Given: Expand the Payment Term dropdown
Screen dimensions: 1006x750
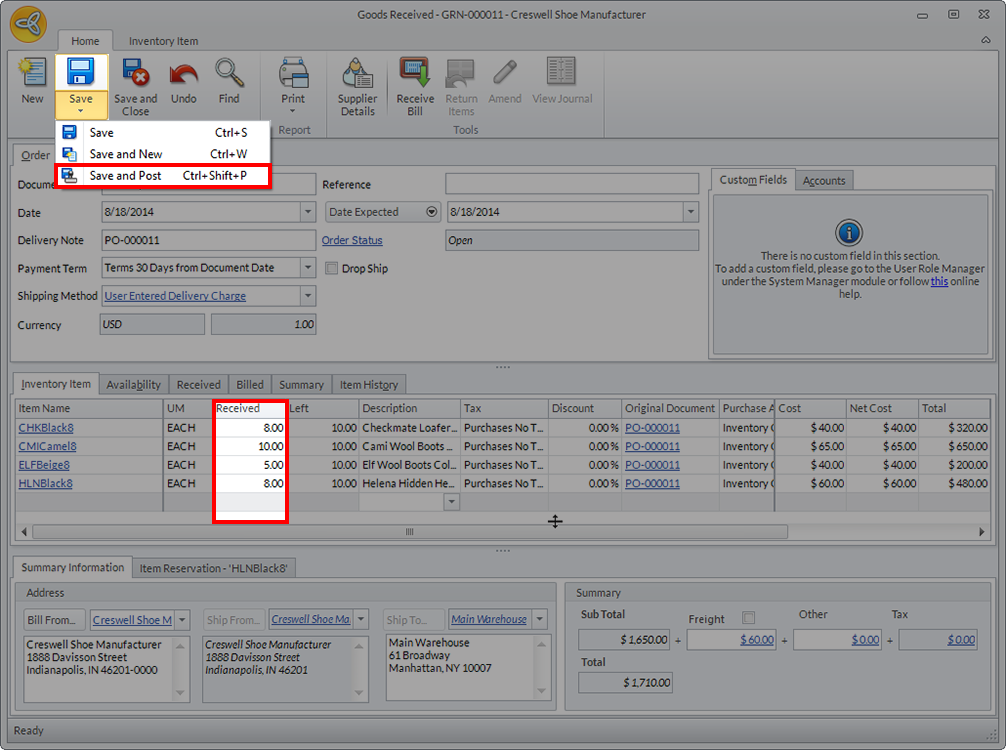Looking at the screenshot, I should 307,268.
